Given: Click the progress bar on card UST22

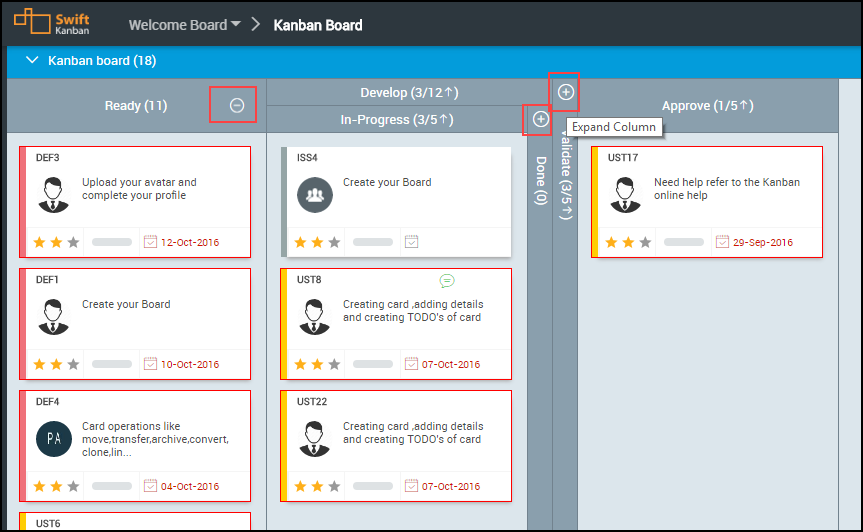Looking at the screenshot, I should click(373, 486).
